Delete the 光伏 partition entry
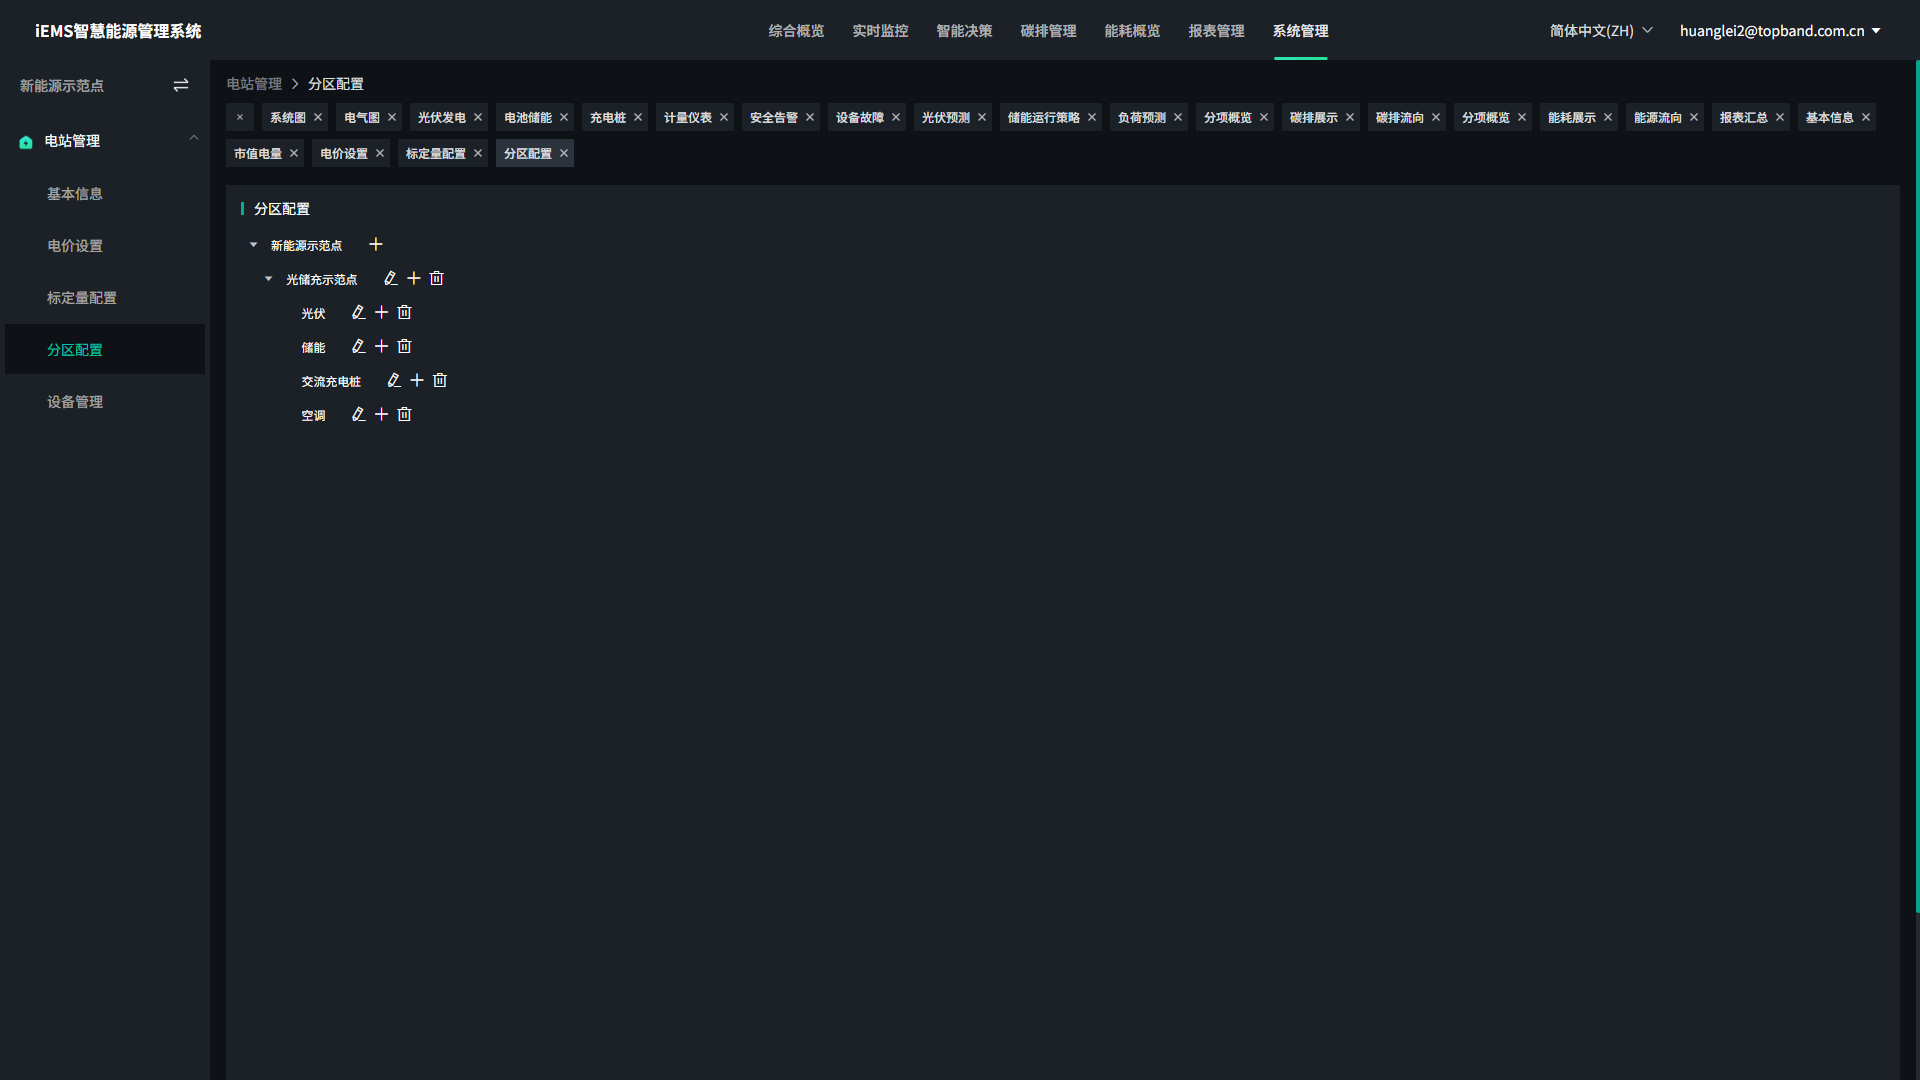Screen dimensions: 1920x1080 (404, 313)
